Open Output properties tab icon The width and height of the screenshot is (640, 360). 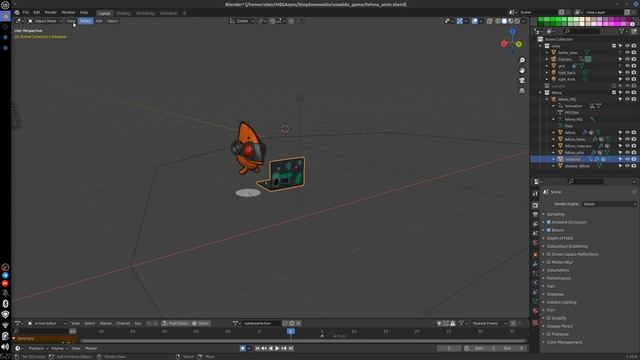pos(535,214)
